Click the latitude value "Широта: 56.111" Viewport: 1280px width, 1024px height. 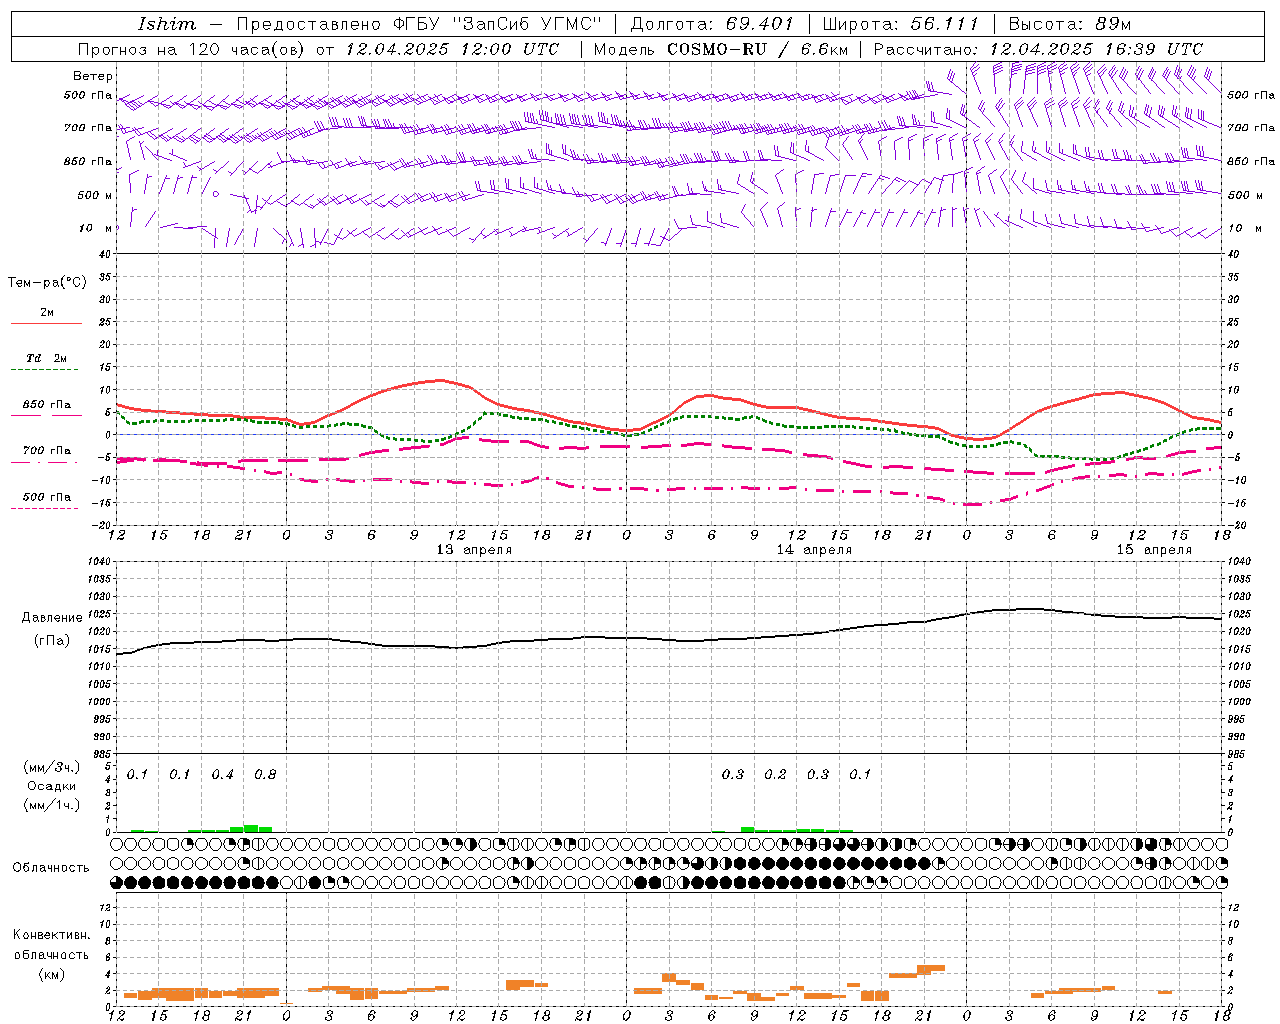900,24
